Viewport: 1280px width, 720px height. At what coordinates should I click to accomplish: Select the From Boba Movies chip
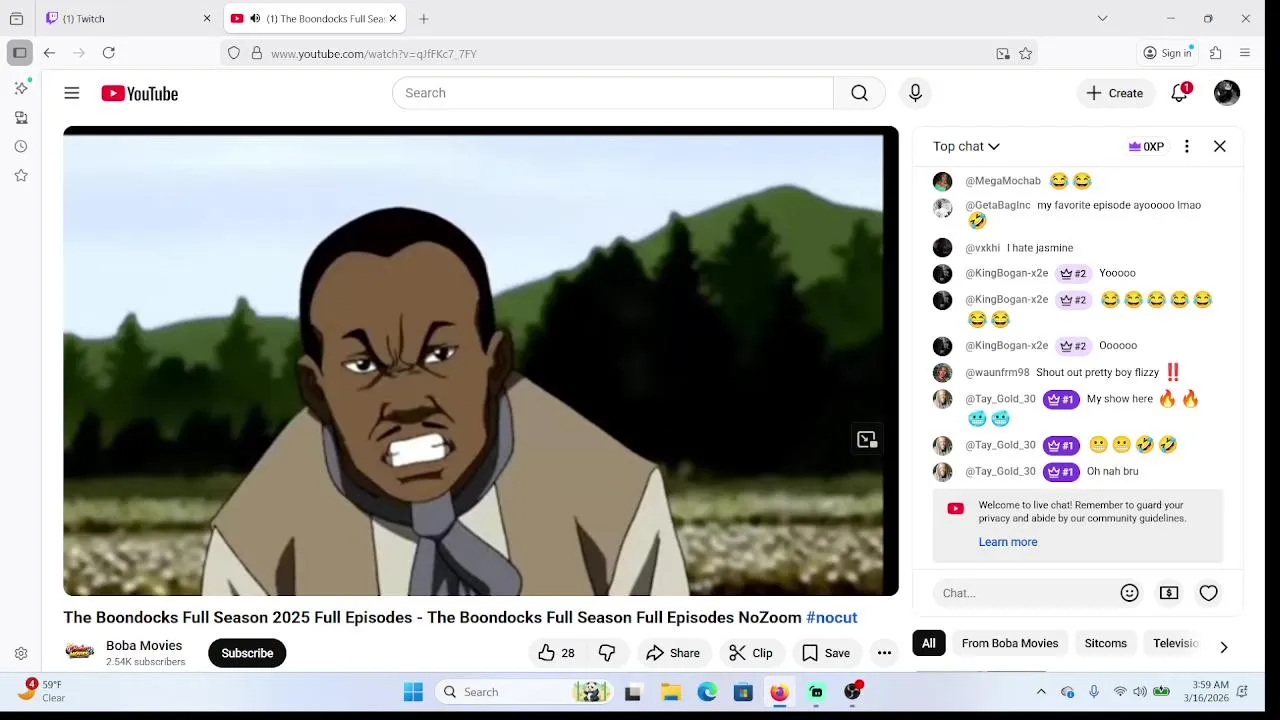click(x=1010, y=643)
